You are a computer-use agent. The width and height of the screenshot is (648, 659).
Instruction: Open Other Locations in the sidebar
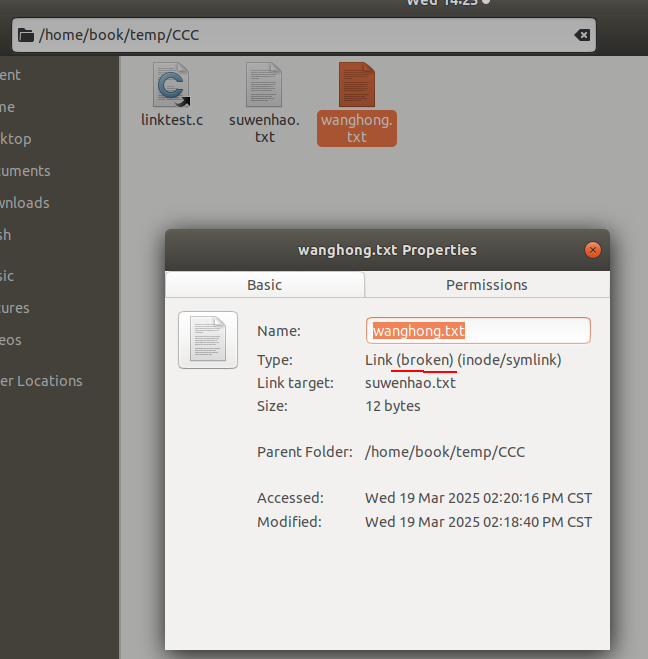(x=41, y=381)
